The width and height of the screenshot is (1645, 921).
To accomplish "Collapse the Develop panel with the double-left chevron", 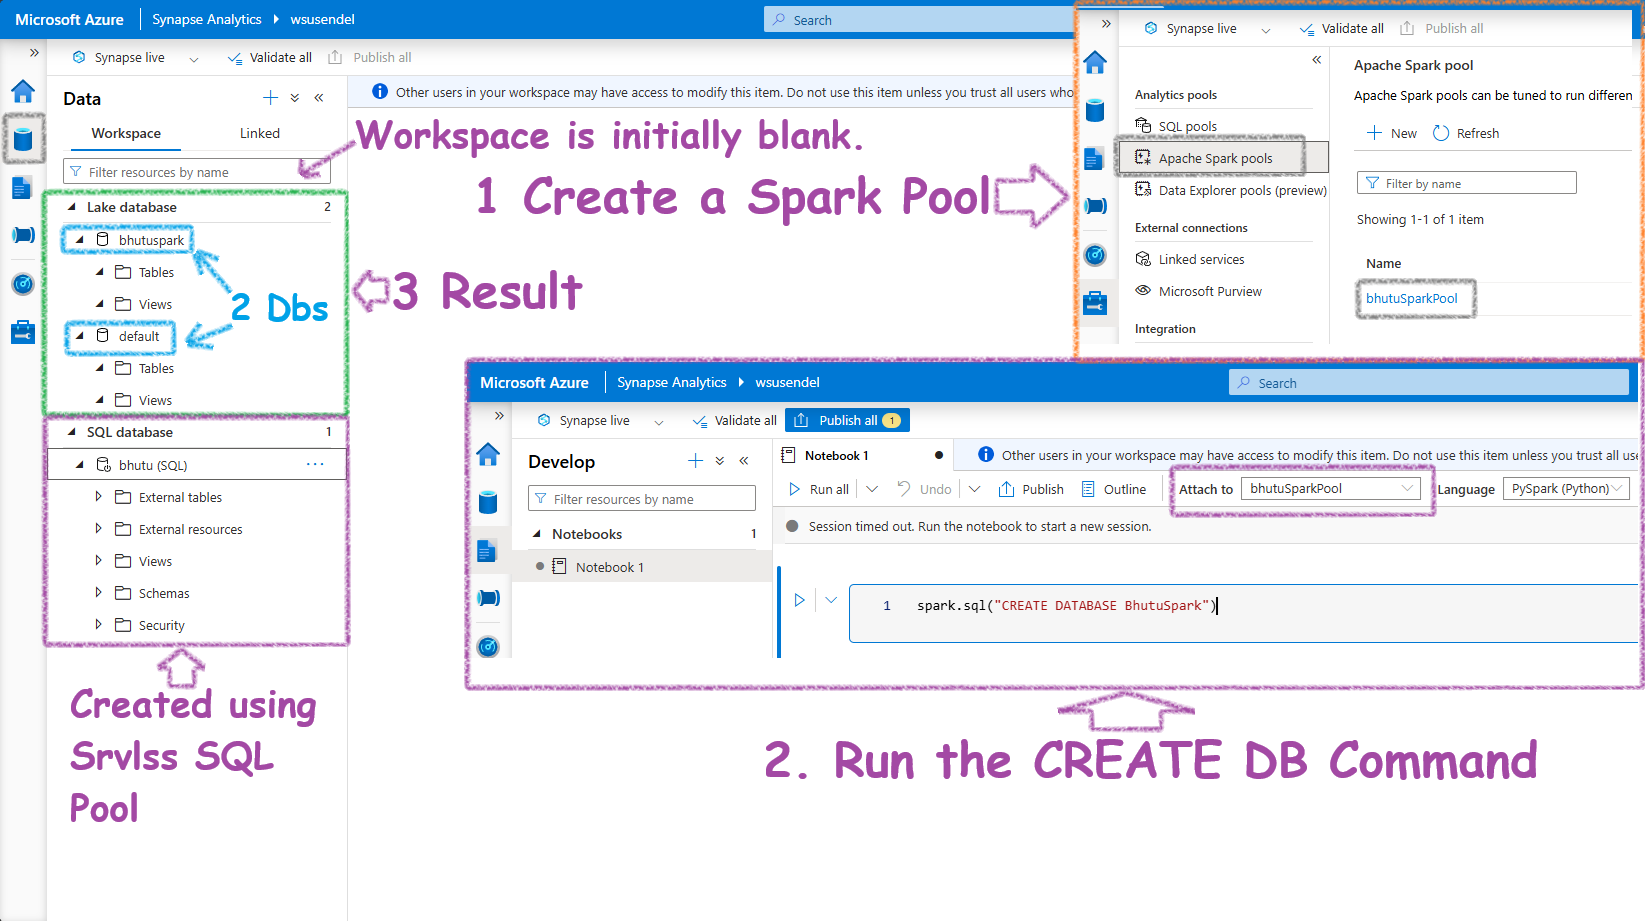I will 744,461.
